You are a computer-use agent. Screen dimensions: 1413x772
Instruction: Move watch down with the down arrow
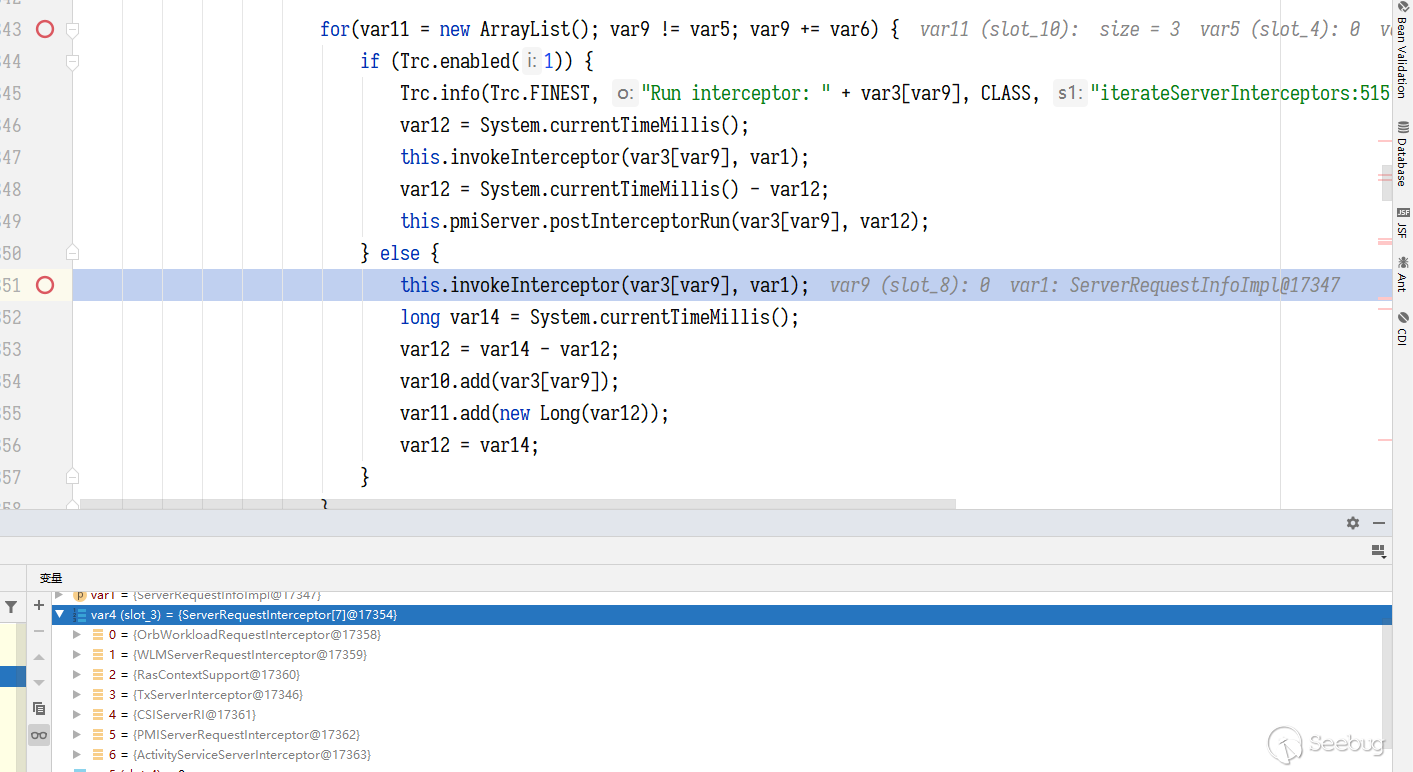[39, 682]
